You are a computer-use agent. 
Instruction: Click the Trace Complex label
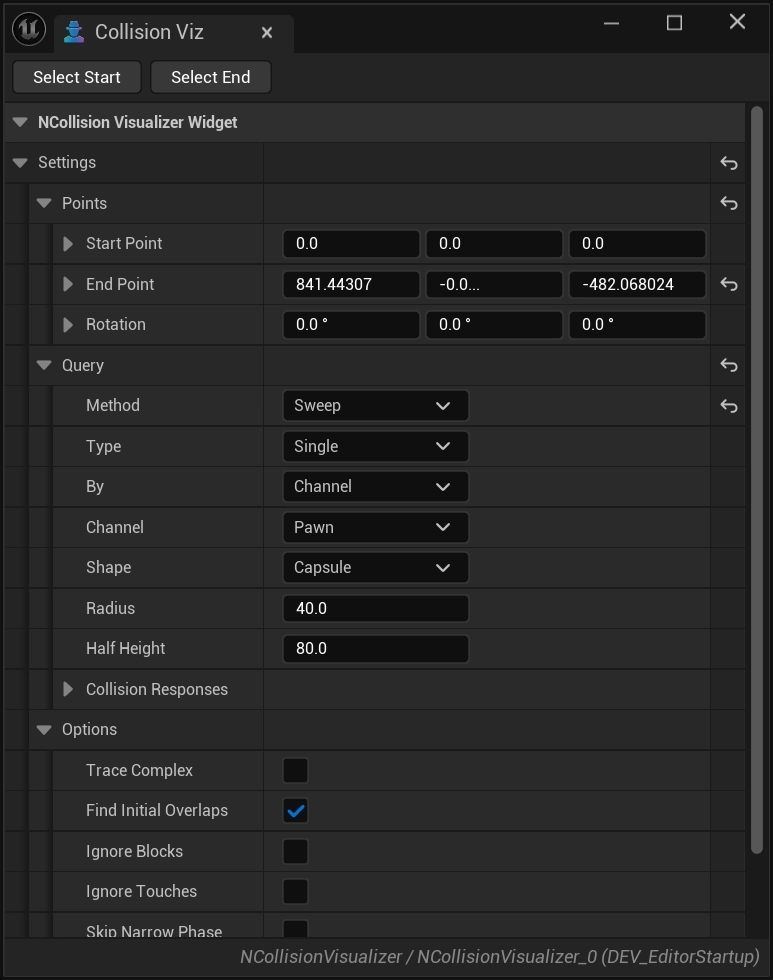click(x=139, y=770)
